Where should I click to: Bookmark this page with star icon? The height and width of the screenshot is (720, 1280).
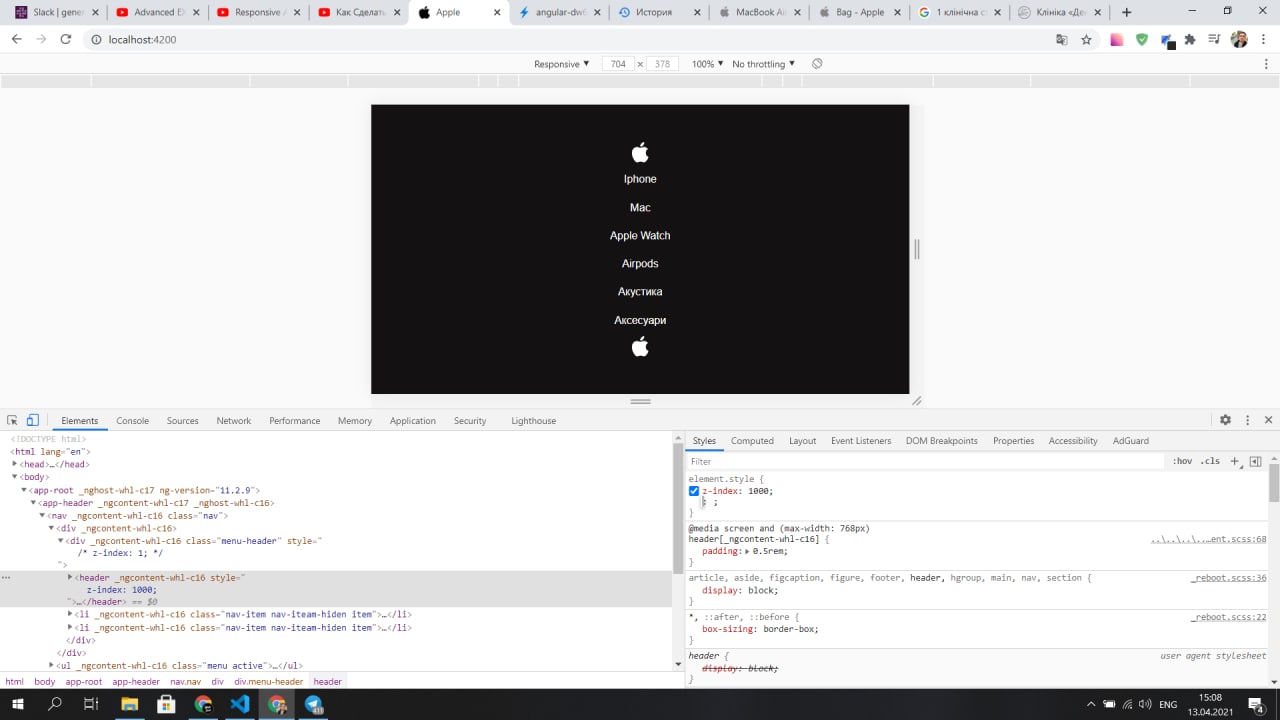(1086, 40)
